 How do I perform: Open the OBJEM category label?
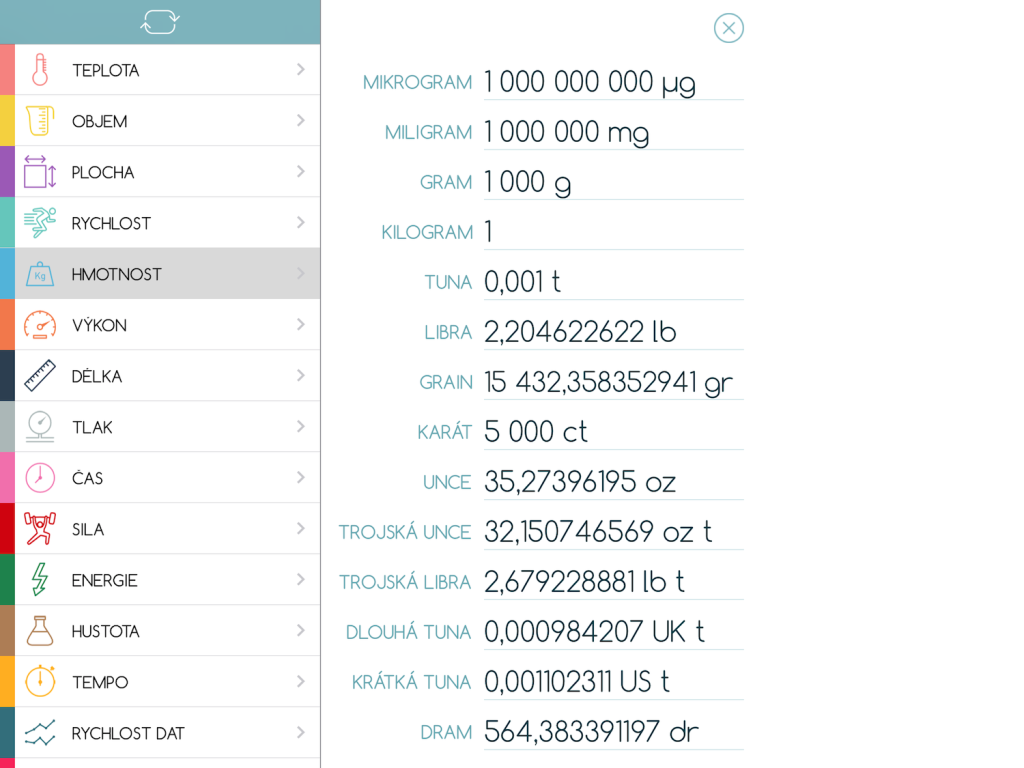pyautogui.click(x=99, y=121)
